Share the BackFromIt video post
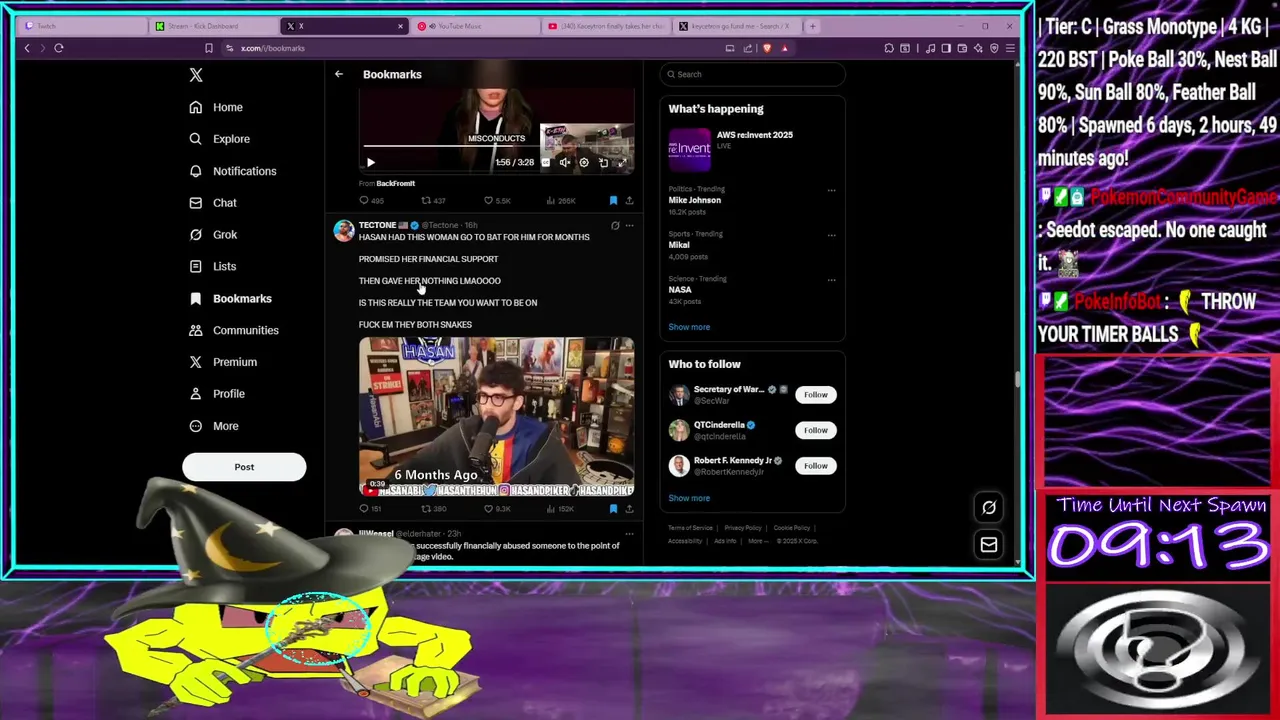The height and width of the screenshot is (720, 1280). [x=629, y=201]
